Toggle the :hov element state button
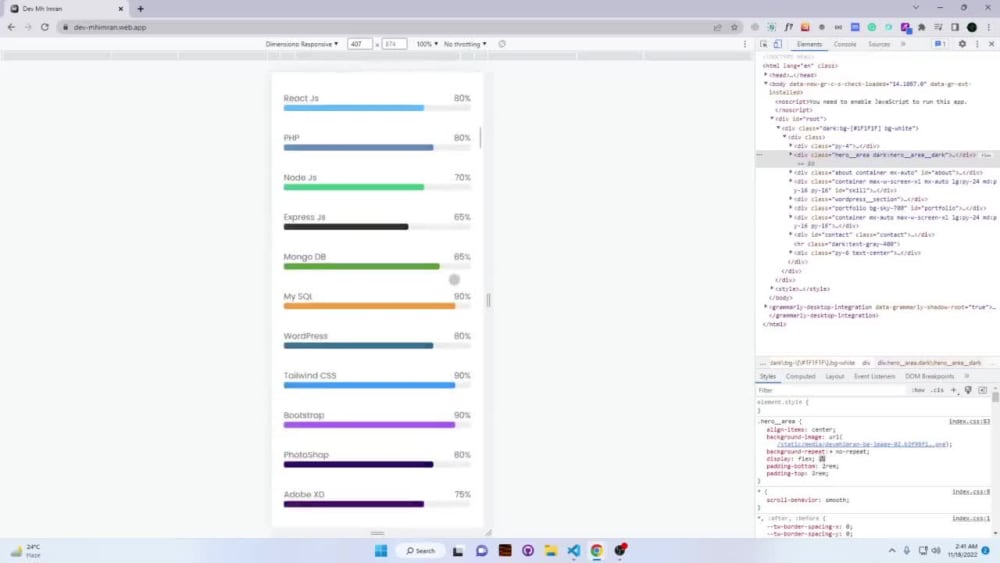 918,390
